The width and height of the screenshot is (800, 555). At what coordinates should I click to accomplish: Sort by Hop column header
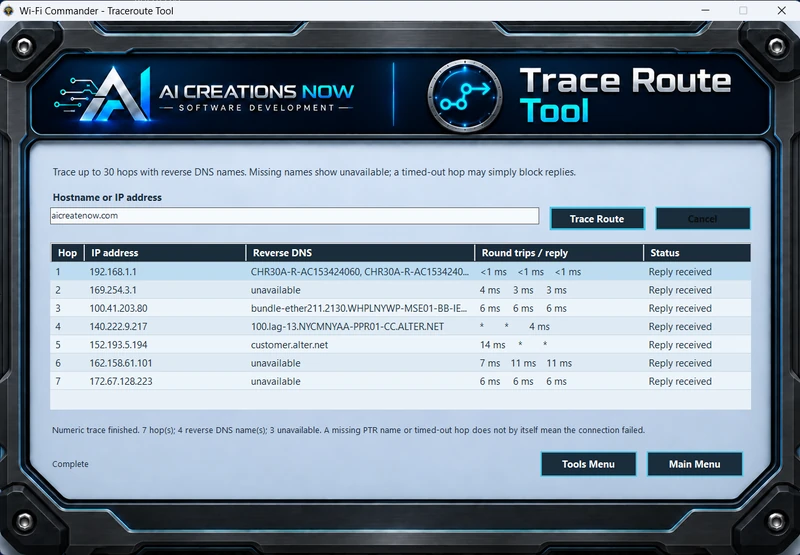(x=67, y=253)
